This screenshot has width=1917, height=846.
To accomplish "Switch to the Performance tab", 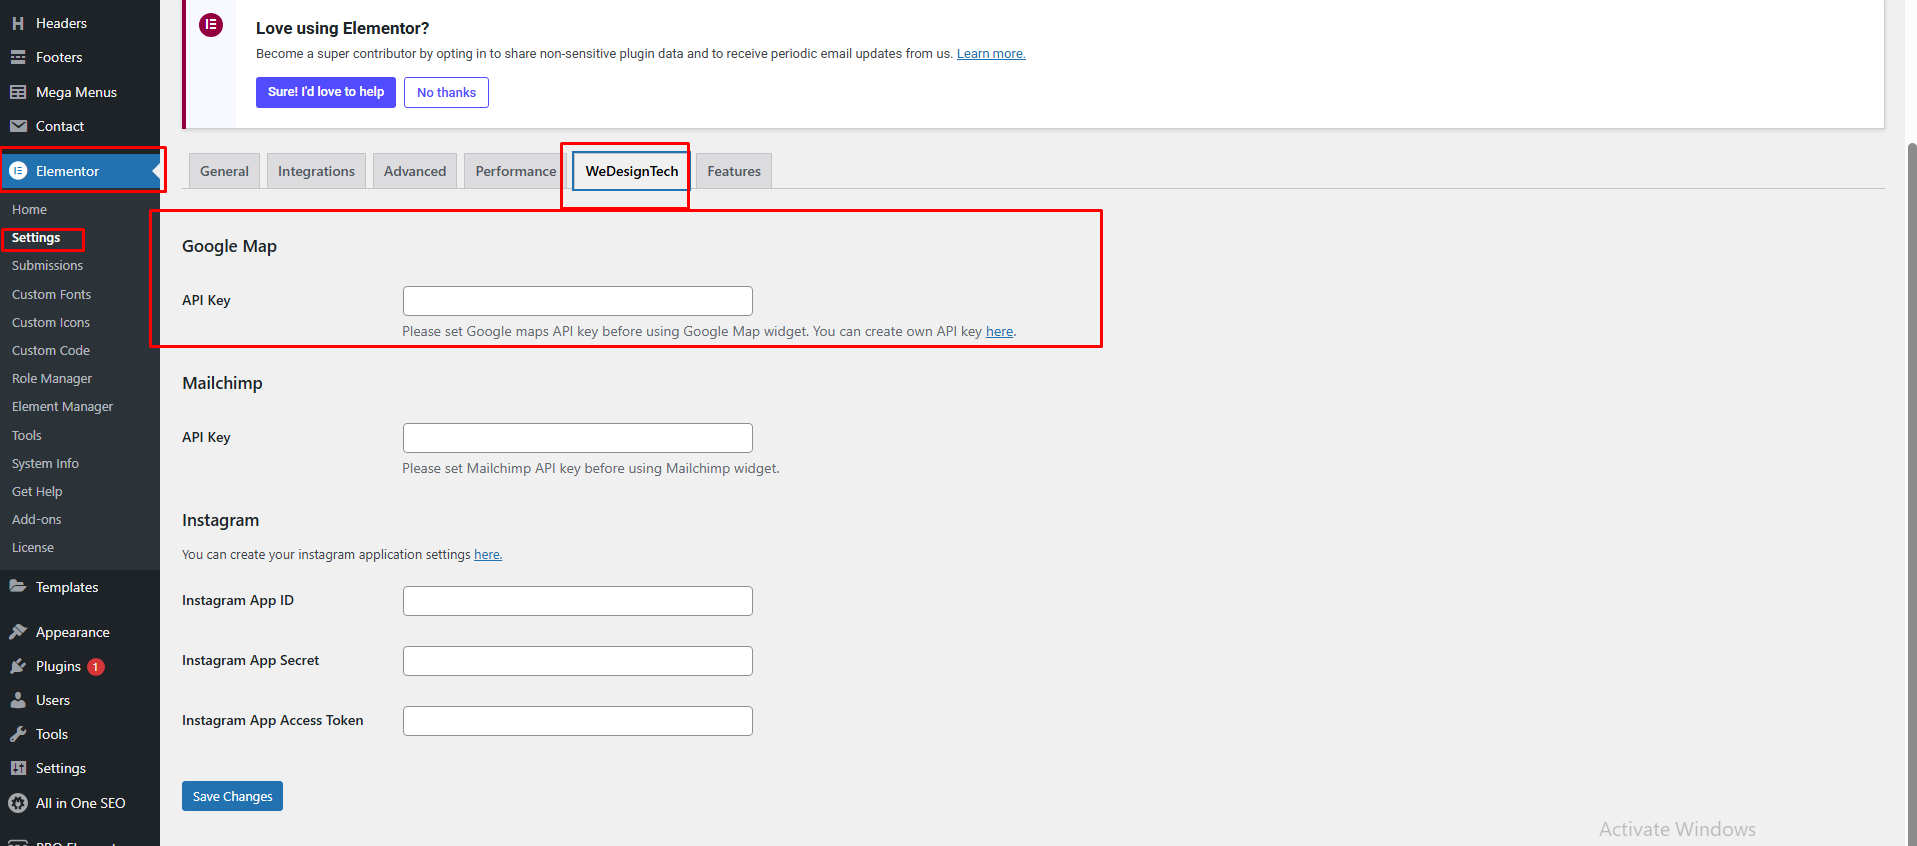I will (516, 171).
